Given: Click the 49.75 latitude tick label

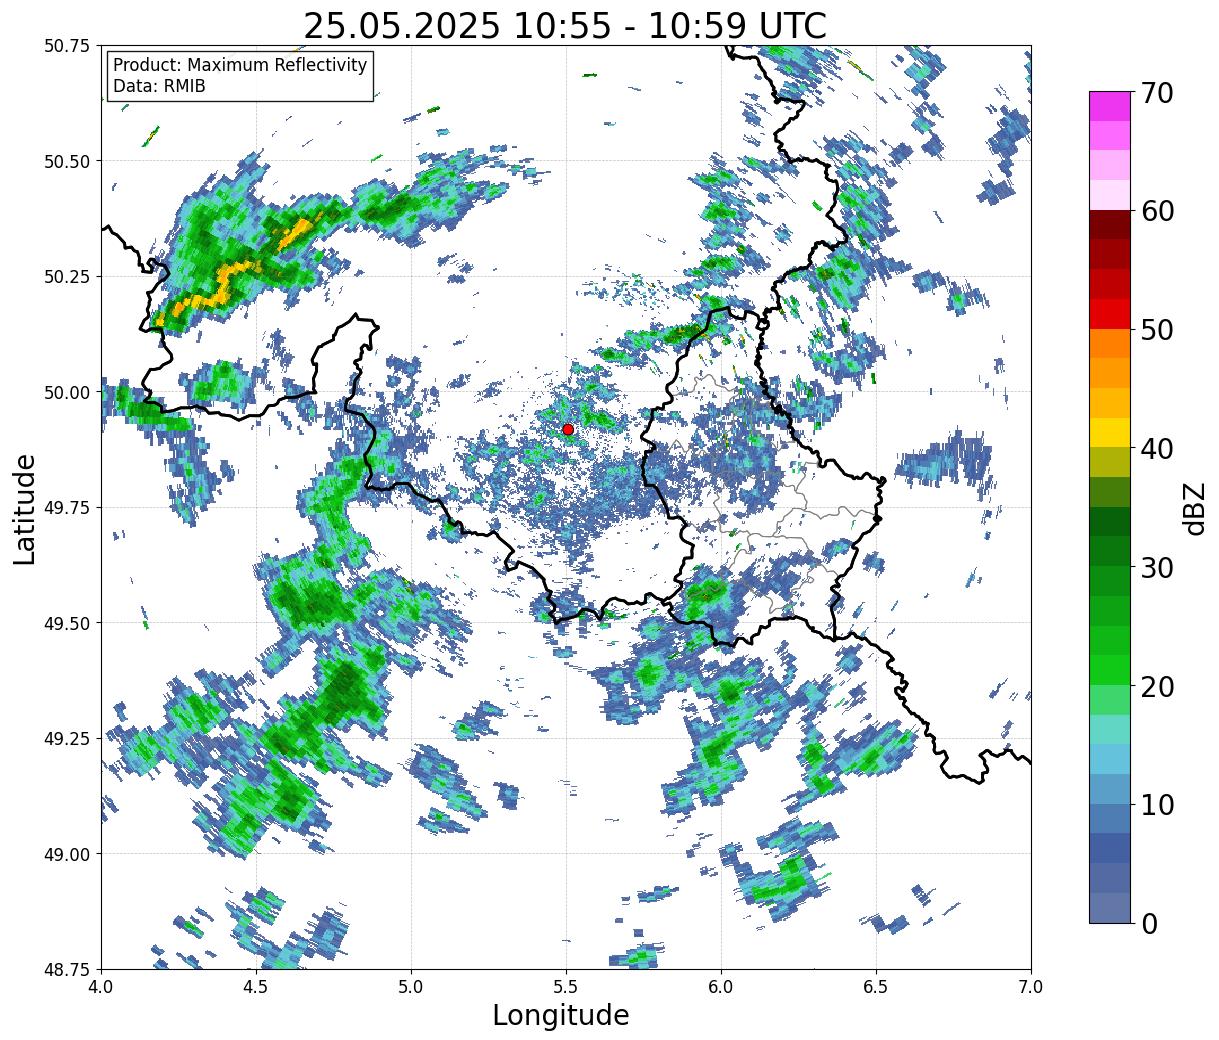Looking at the screenshot, I should coord(66,508).
